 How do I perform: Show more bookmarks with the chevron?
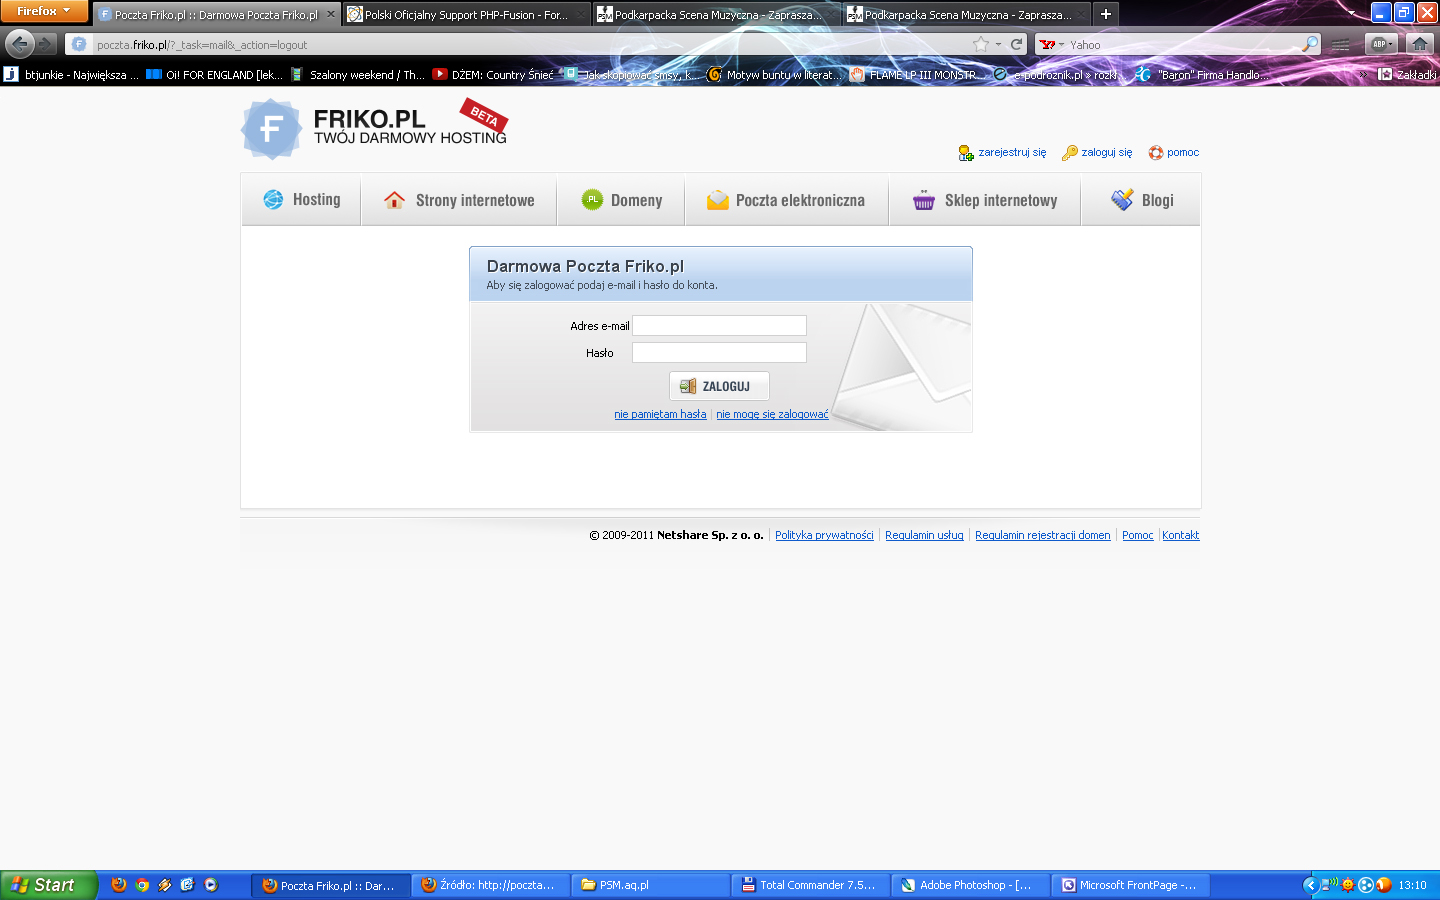[1362, 74]
